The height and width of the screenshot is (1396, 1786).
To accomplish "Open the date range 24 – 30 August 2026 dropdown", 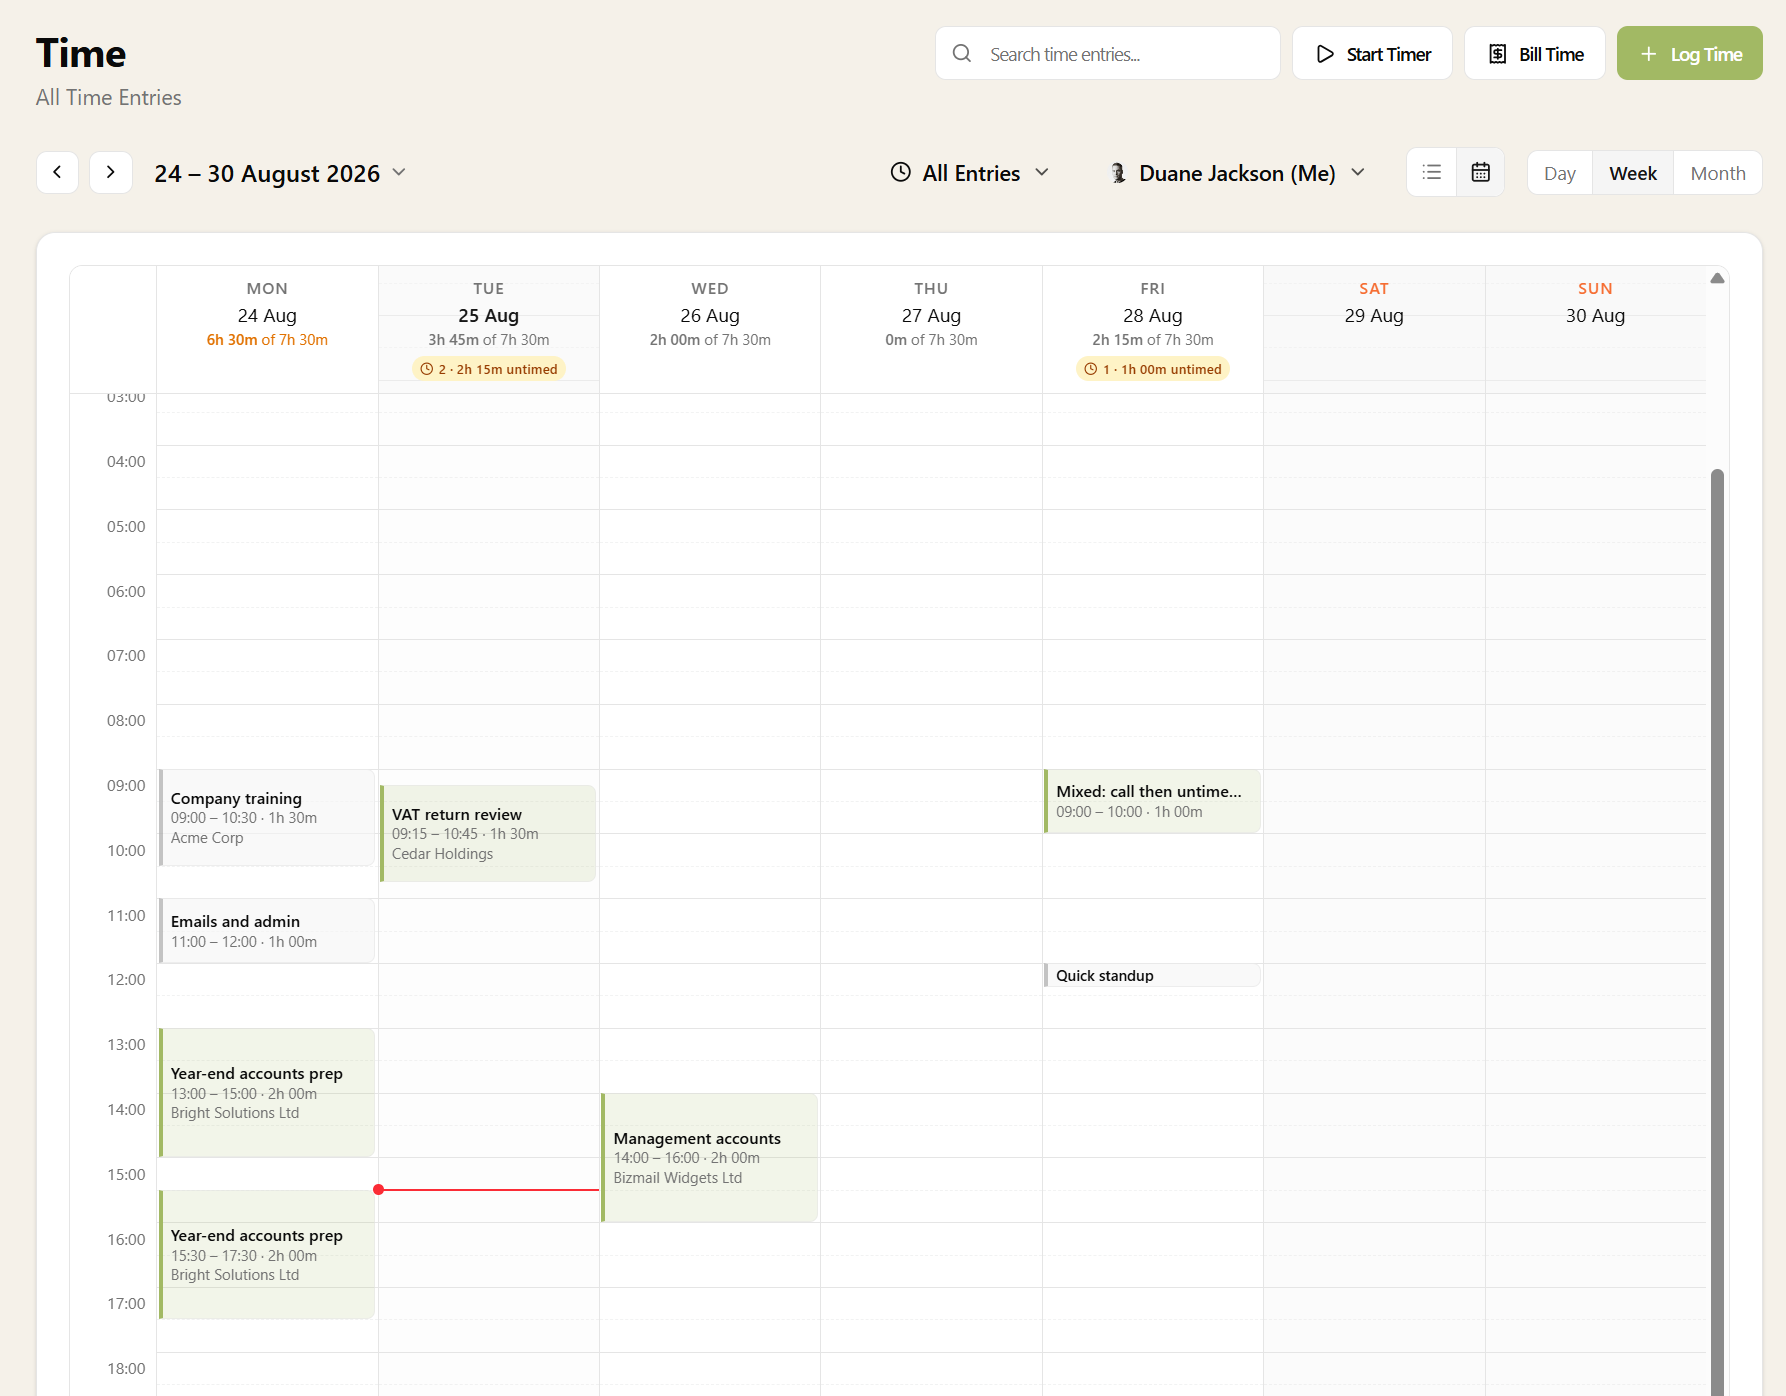I will pos(280,173).
